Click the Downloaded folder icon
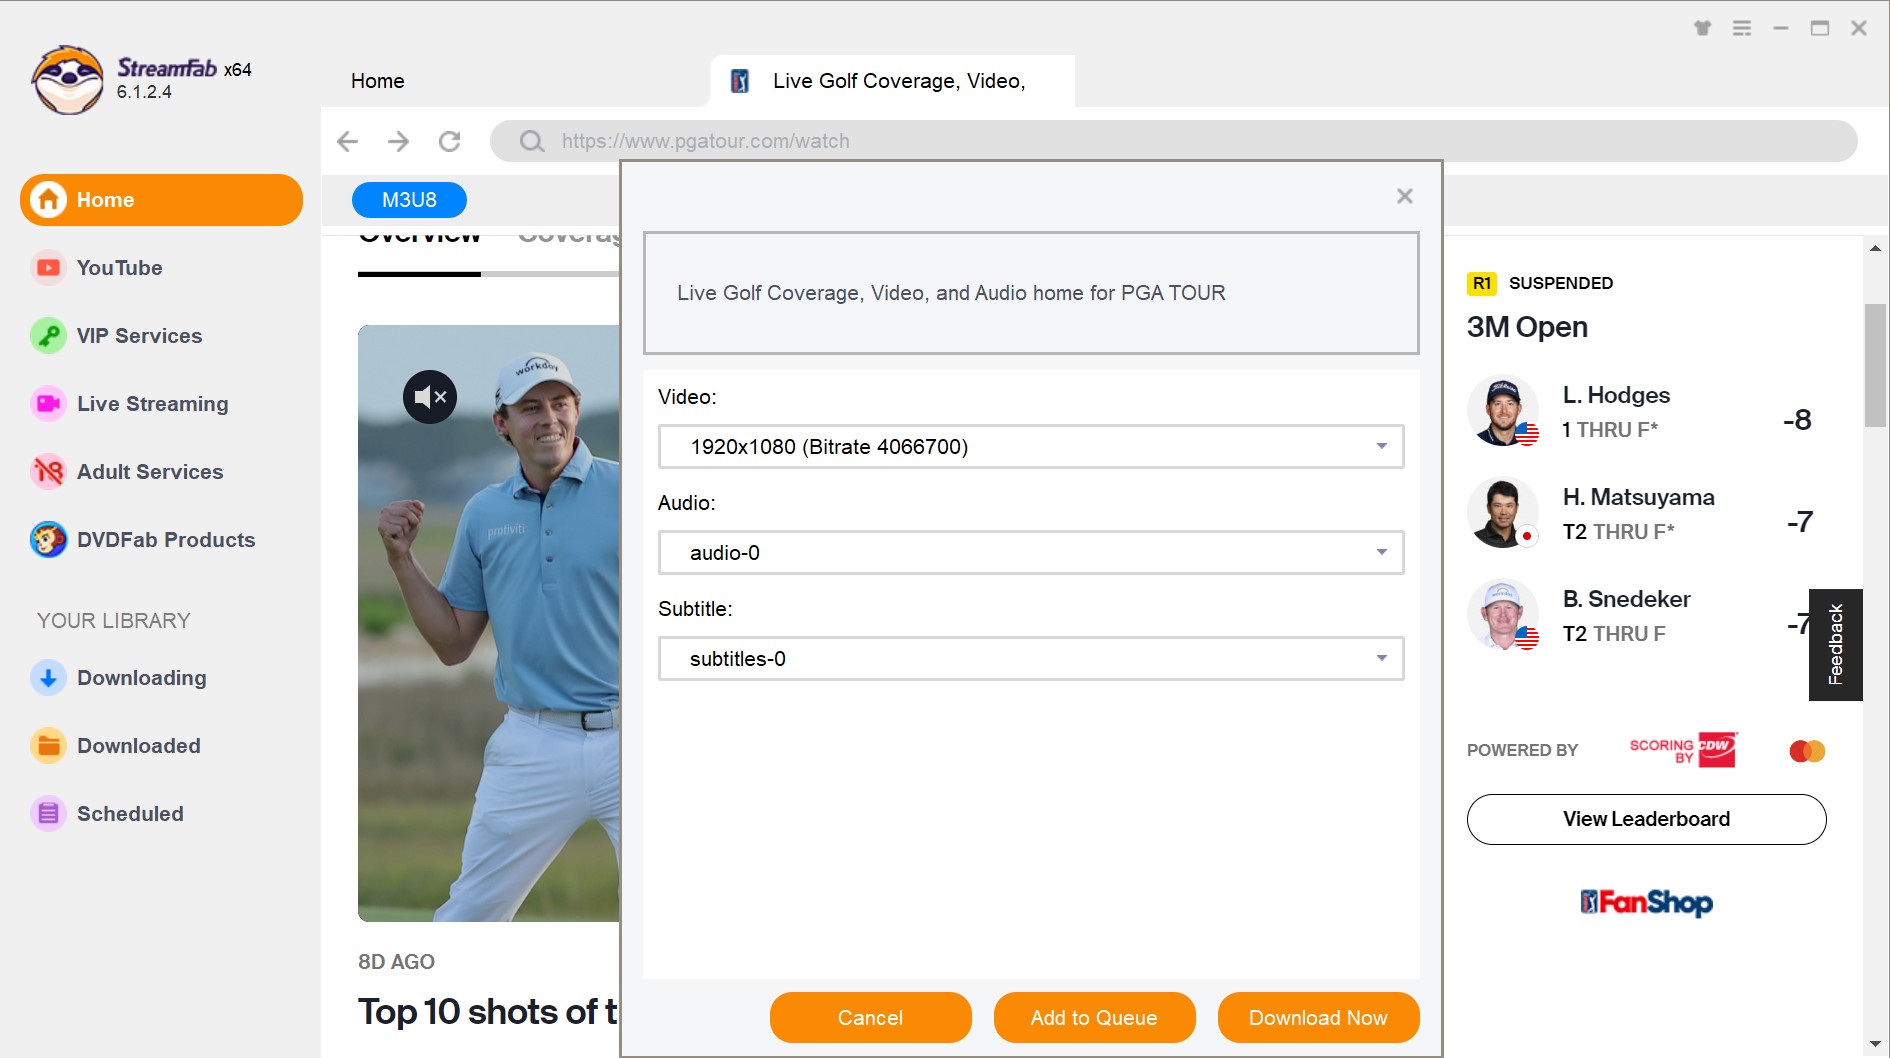The width and height of the screenshot is (1890, 1058). [x=48, y=746]
